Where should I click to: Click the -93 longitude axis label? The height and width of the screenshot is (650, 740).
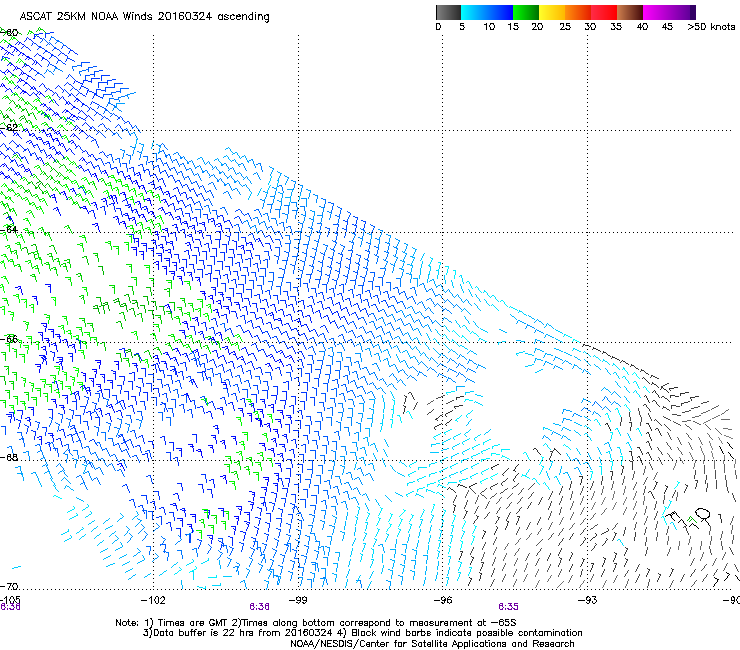coord(587,600)
